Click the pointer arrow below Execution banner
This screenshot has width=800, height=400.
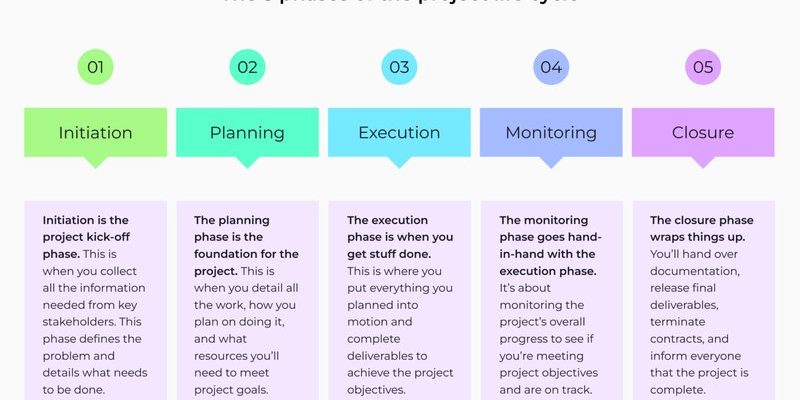[x=399, y=162]
